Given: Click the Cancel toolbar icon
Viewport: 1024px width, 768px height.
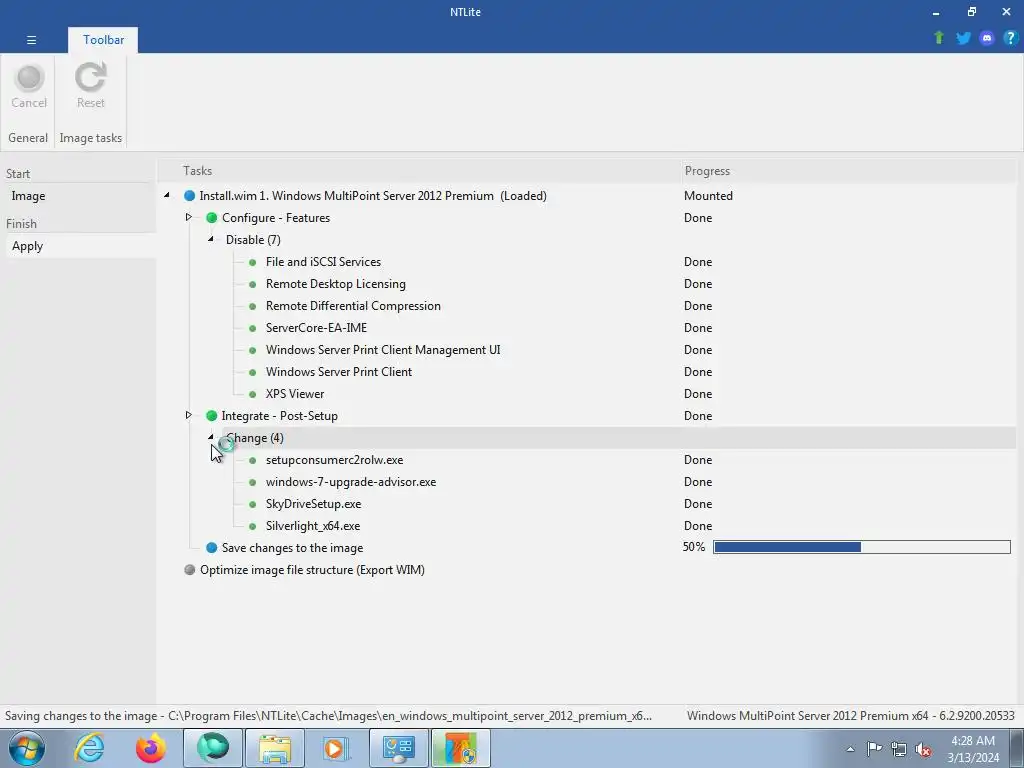Looking at the screenshot, I should (29, 86).
